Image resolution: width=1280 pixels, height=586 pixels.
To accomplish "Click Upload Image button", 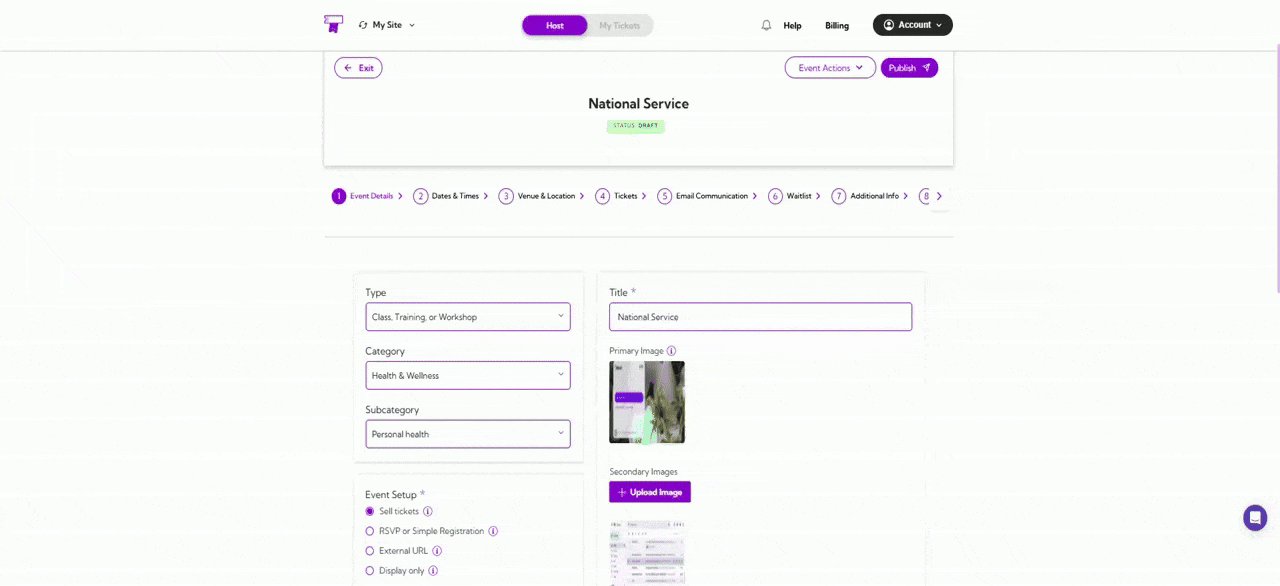I will coord(650,492).
